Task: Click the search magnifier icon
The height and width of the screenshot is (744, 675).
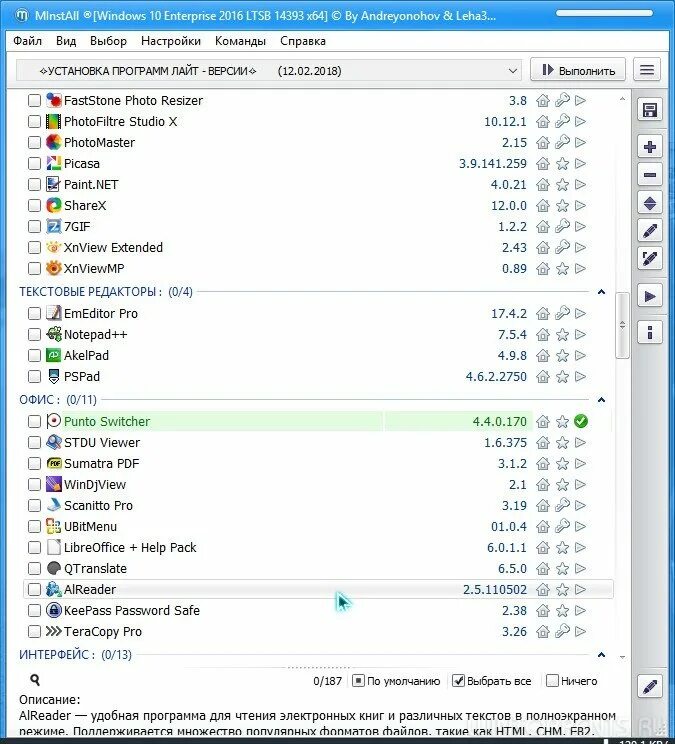Action: [x=35, y=680]
